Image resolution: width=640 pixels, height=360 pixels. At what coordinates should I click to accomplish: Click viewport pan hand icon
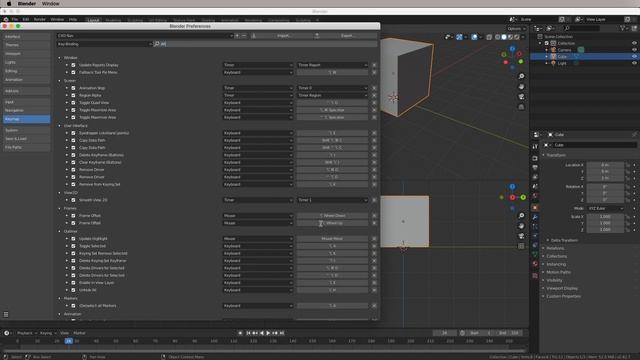521,87
